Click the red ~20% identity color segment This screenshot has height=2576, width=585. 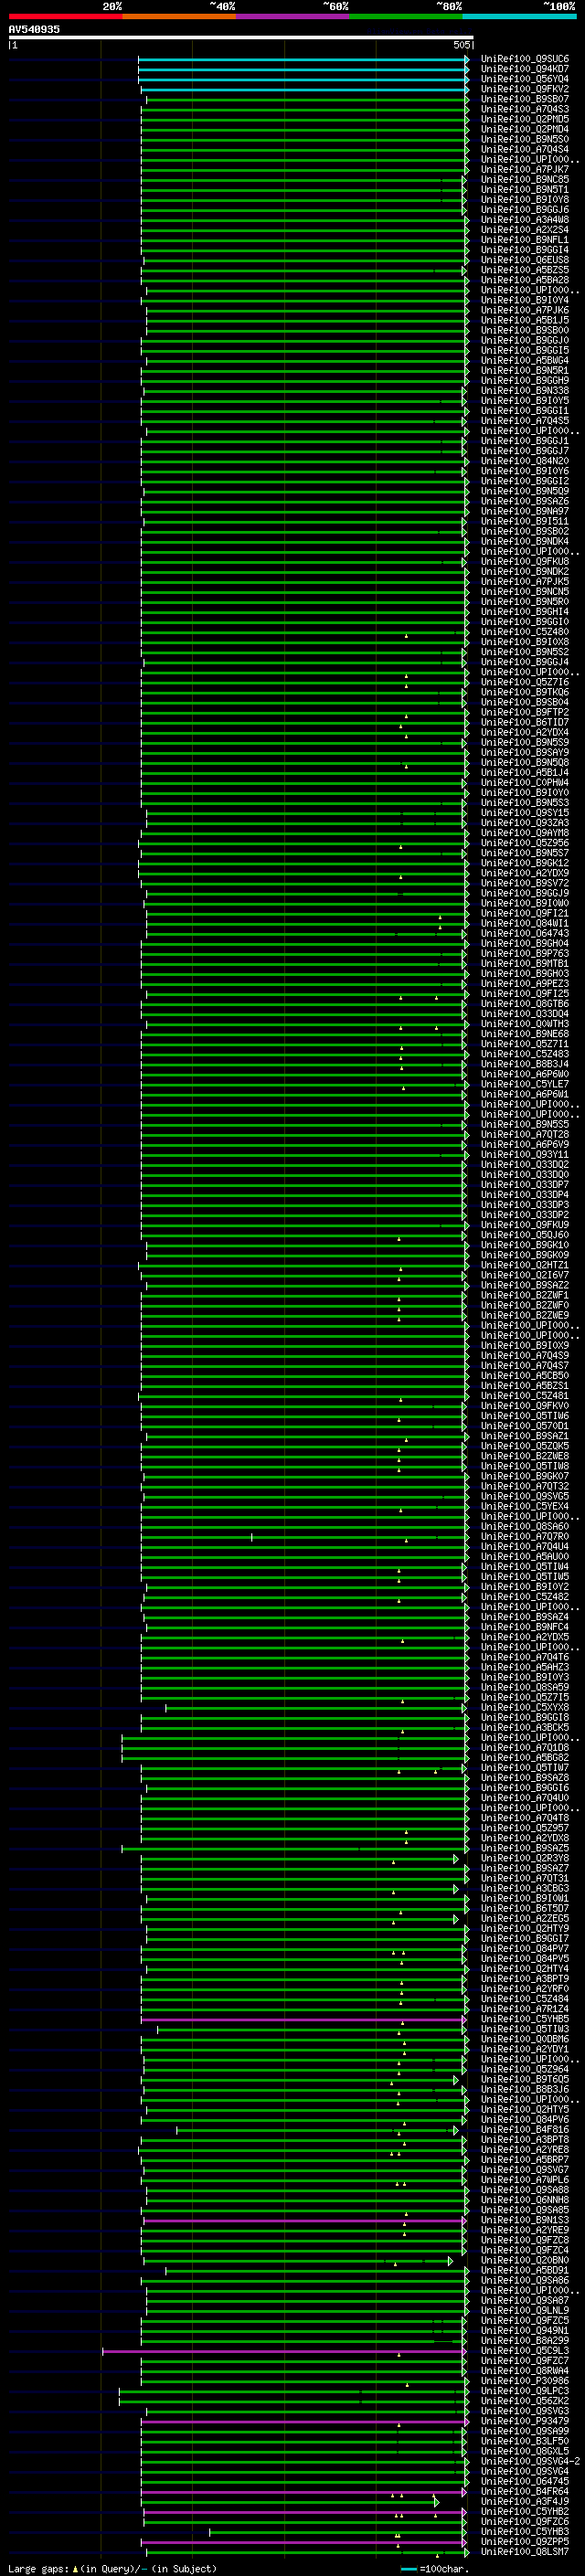pyautogui.click(x=65, y=16)
